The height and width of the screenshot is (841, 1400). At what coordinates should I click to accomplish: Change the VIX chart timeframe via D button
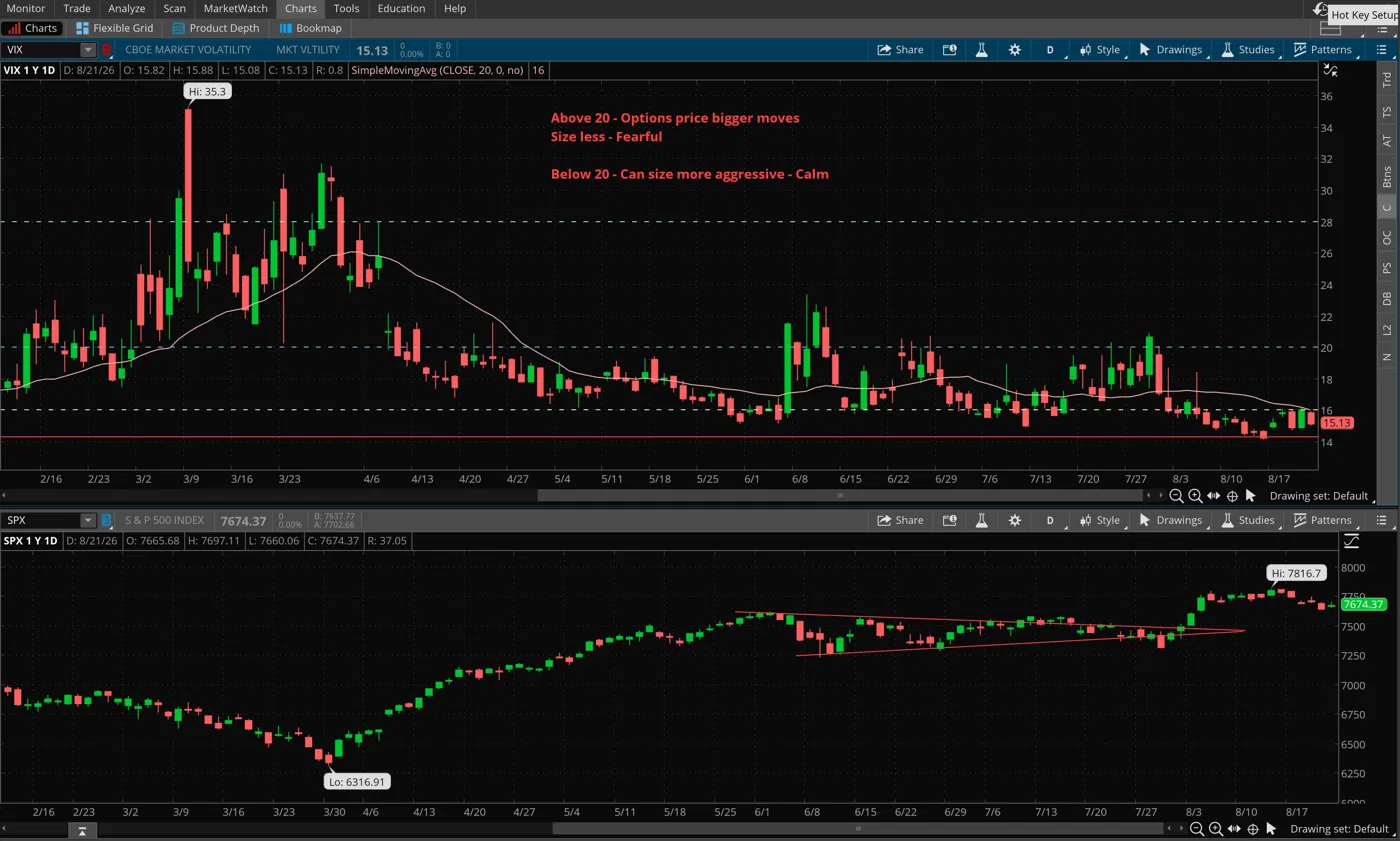tap(1050, 49)
